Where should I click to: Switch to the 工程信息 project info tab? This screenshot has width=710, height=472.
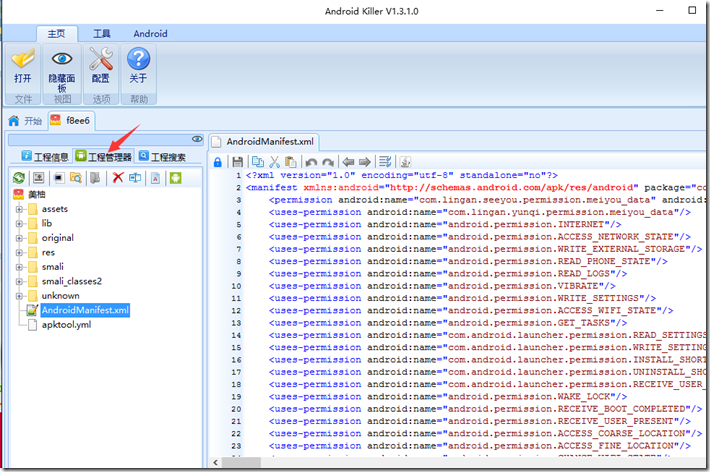(45, 157)
